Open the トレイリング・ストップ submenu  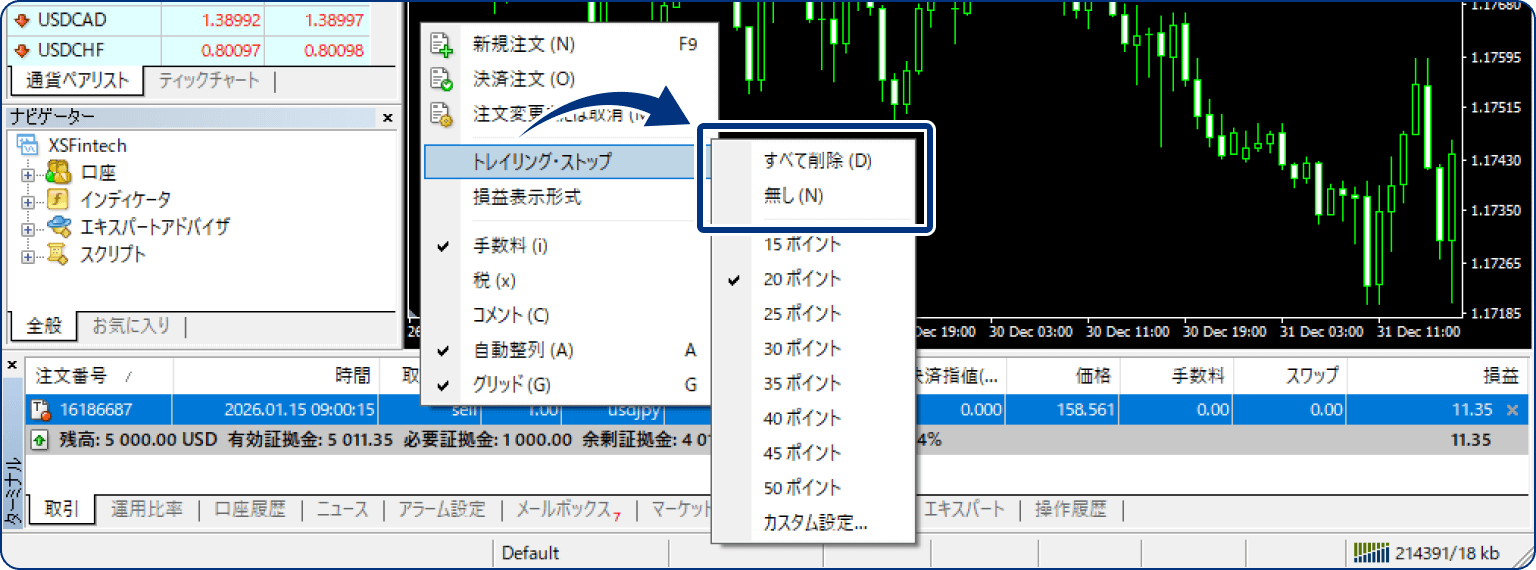tap(566, 162)
